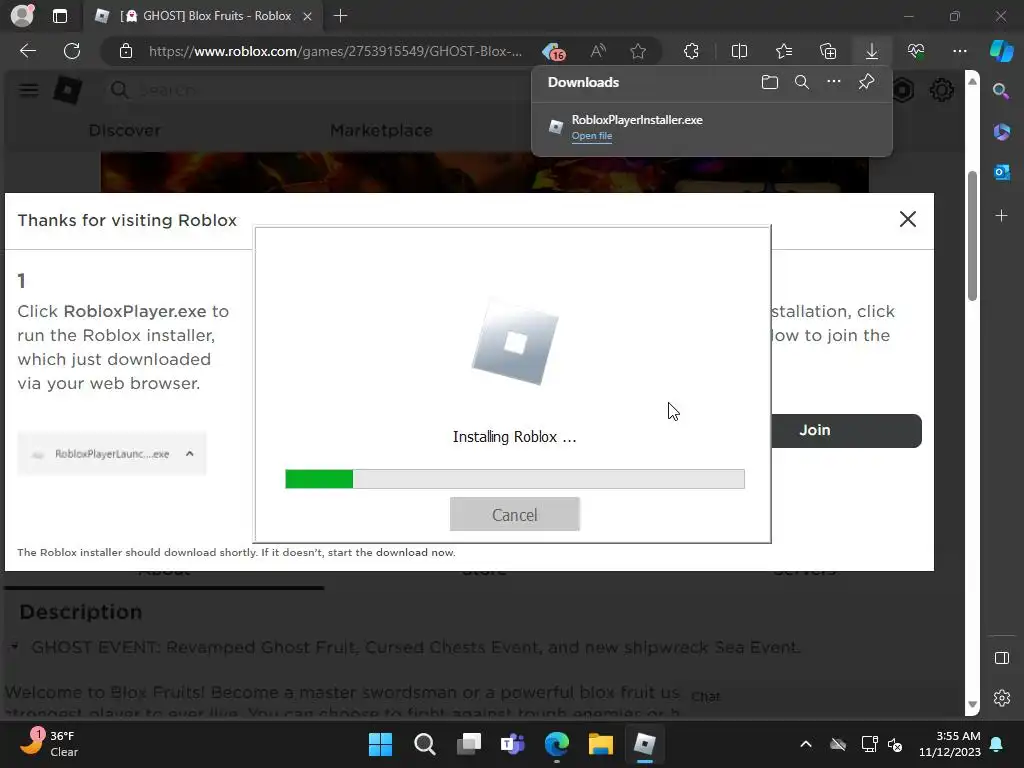Open Browser essentials heart icon
Image resolution: width=1024 pixels, height=768 pixels.
click(x=916, y=51)
